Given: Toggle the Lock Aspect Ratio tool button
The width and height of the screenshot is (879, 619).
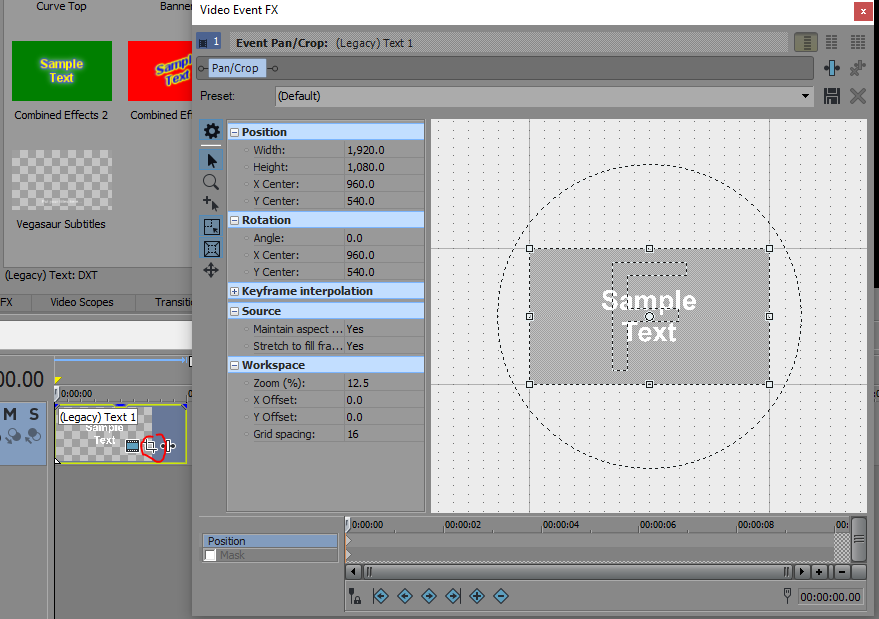Looking at the screenshot, I should (x=211, y=227).
